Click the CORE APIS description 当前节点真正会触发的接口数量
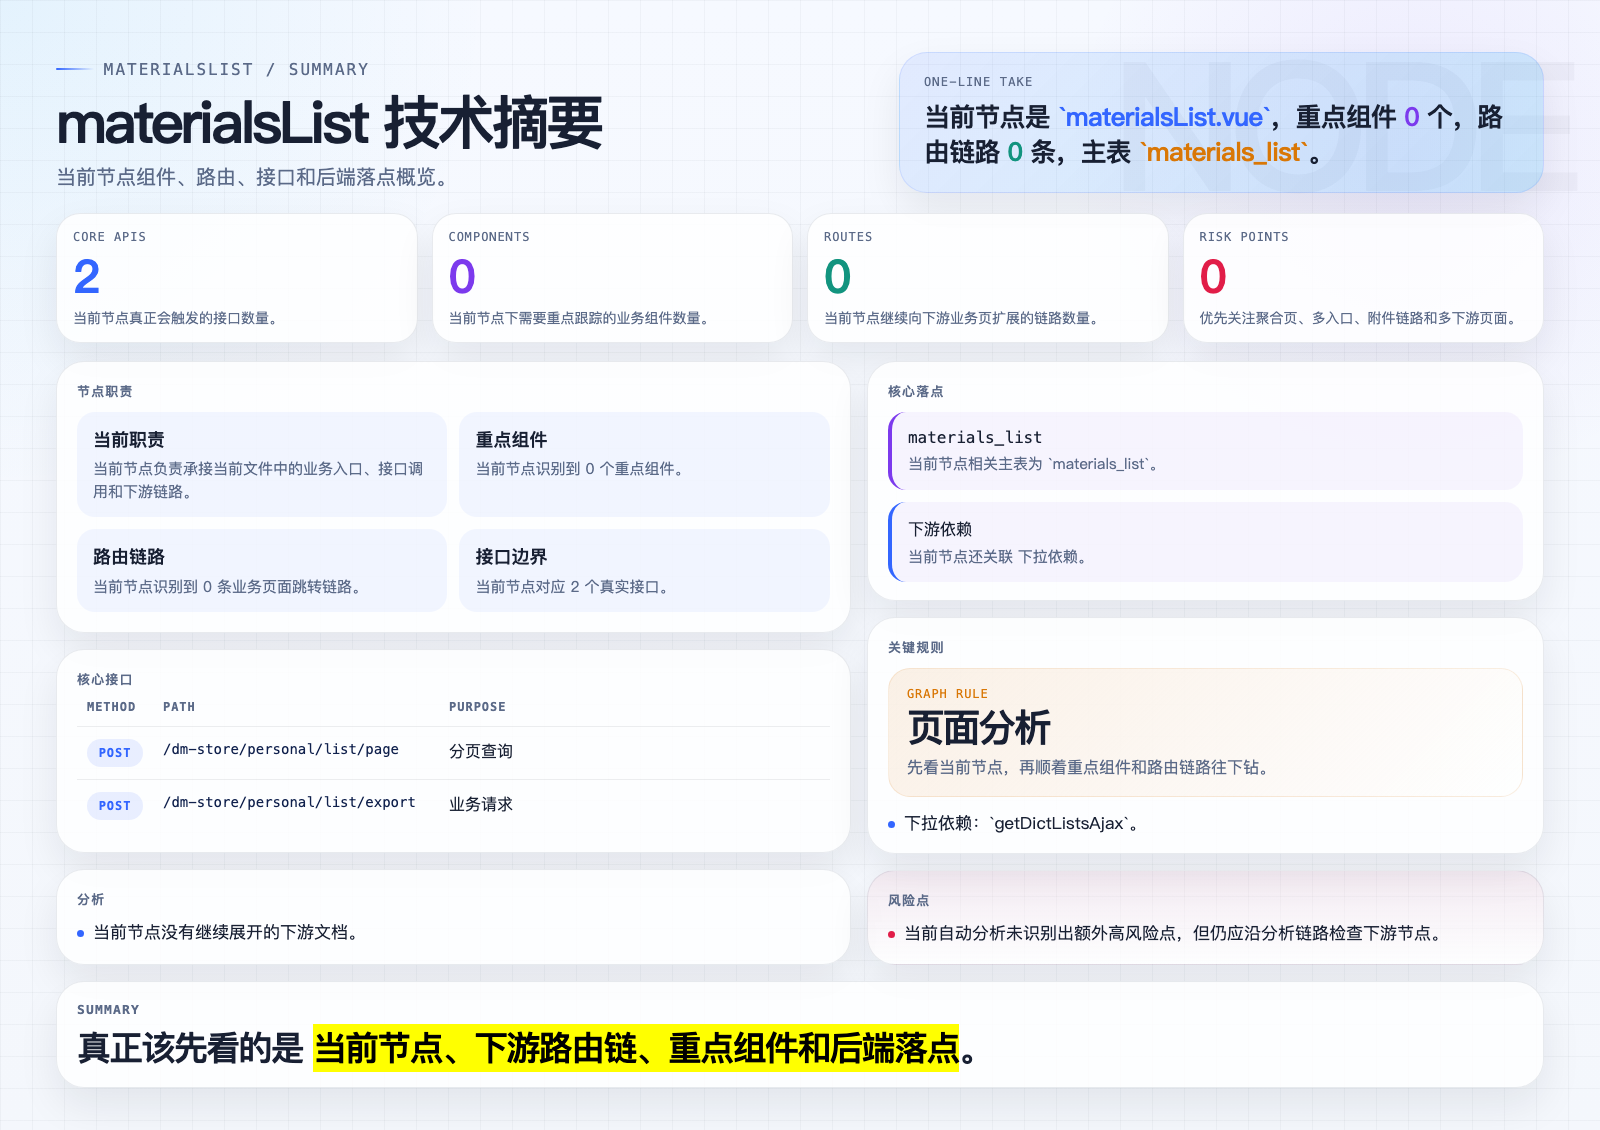1600x1130 pixels. [x=177, y=318]
